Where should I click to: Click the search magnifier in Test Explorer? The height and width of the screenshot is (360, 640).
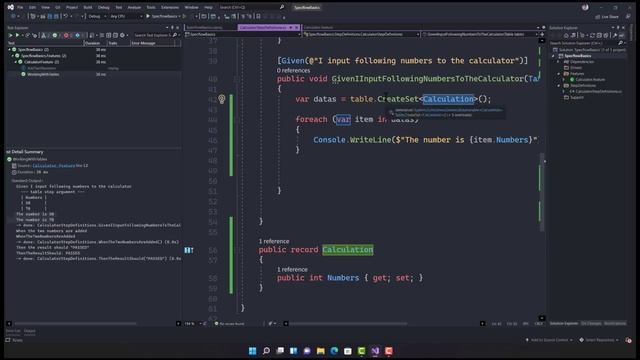(x=175, y=36)
